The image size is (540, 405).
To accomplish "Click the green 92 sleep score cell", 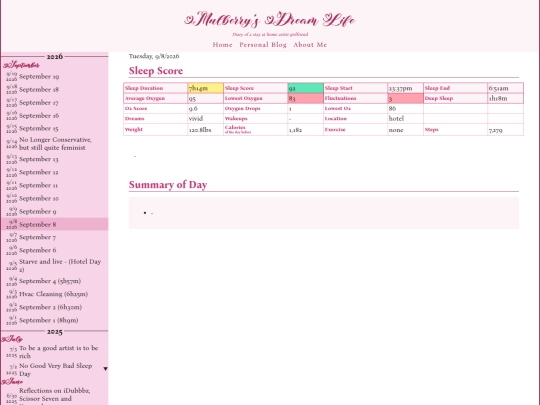I will (x=305, y=88).
